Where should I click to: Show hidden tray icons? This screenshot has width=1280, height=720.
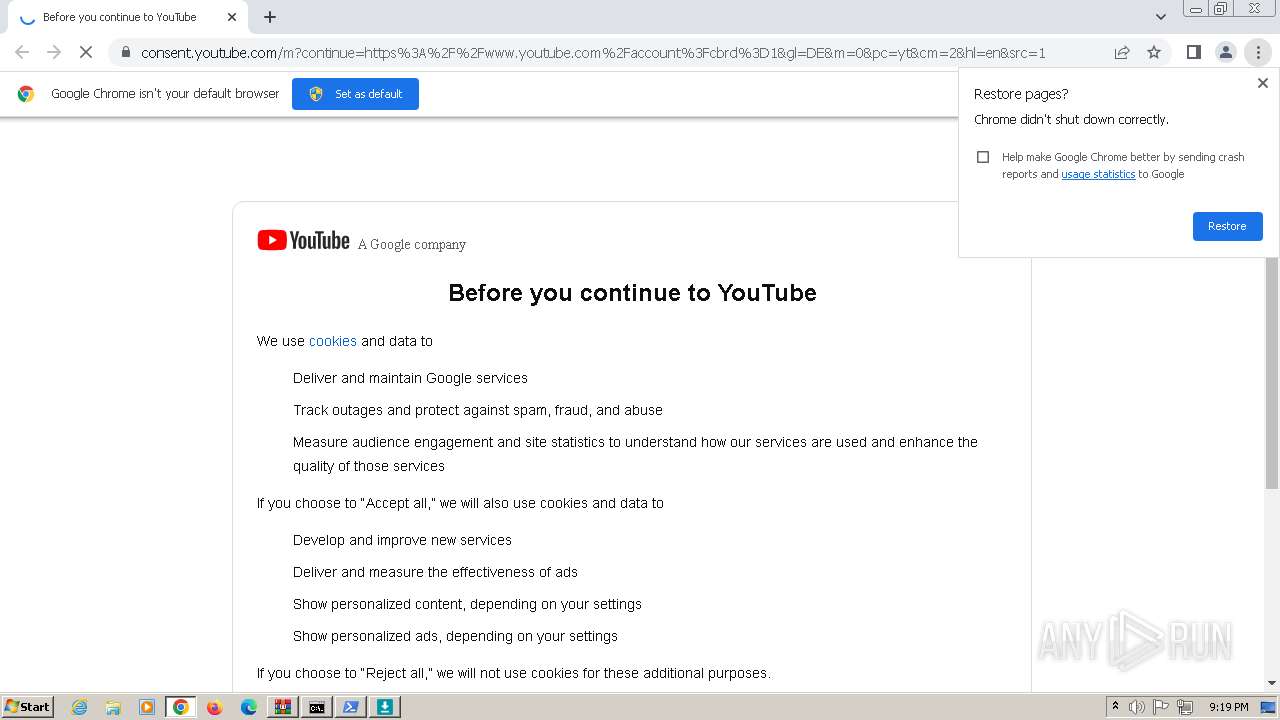[x=1115, y=707]
